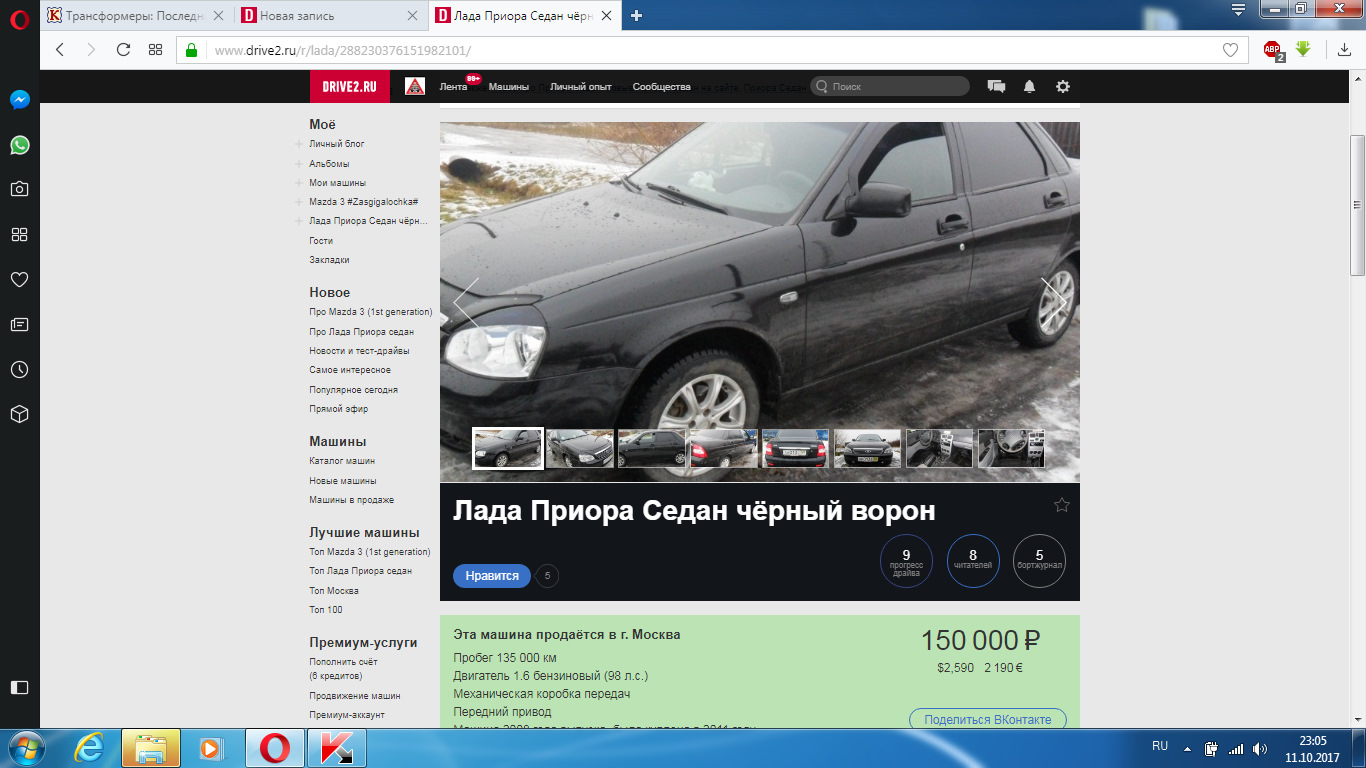1366x768 pixels.
Task: Open bookmarks heart in the Opera sidebar
Action: pos(19,279)
